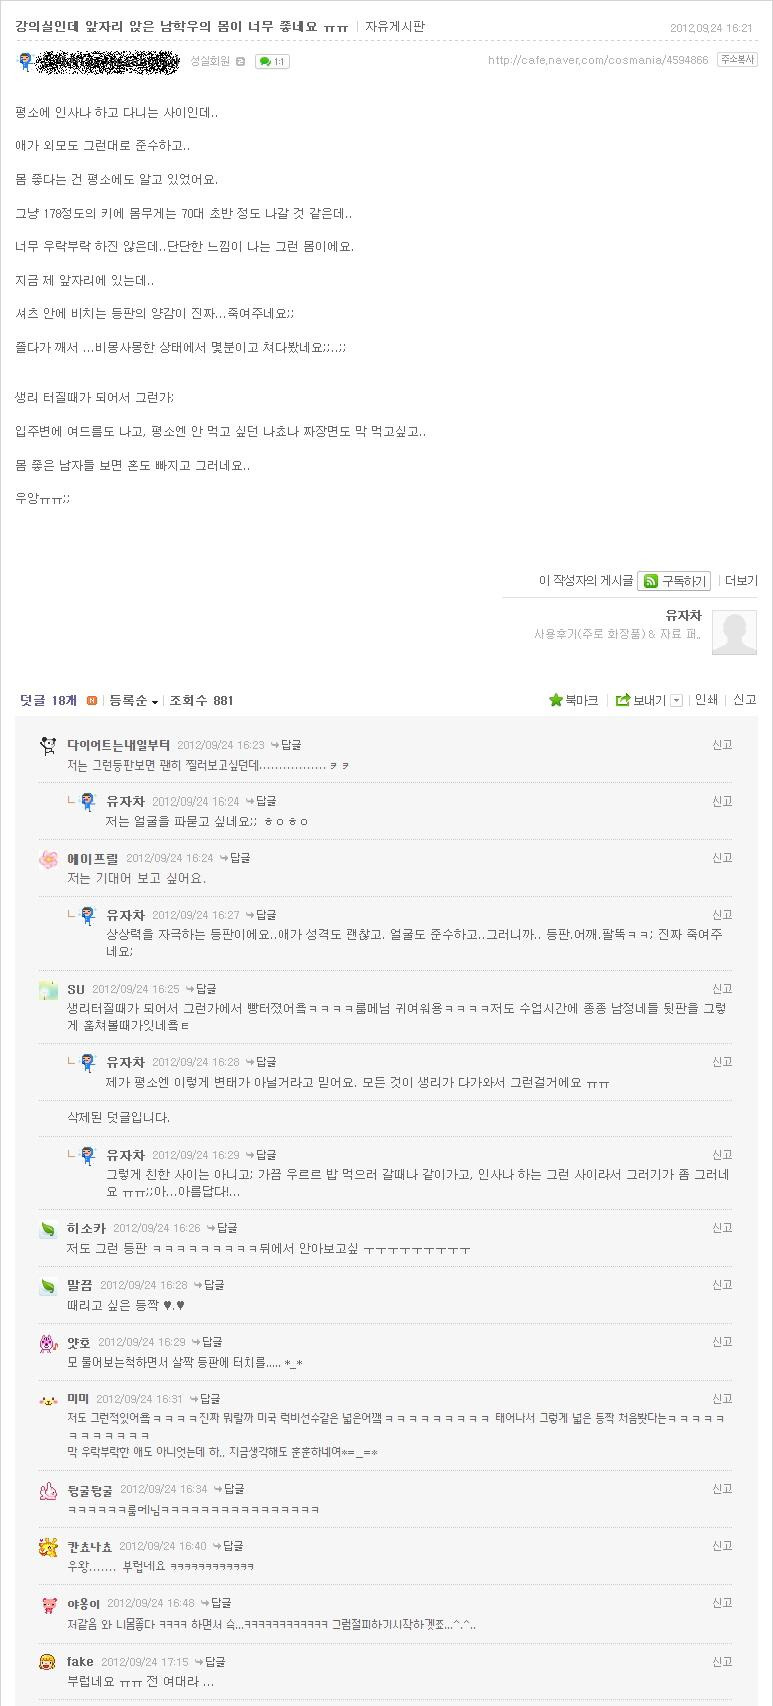This screenshot has width=773, height=1706.
Task: Click the 보내기 share icon
Action: tap(623, 700)
